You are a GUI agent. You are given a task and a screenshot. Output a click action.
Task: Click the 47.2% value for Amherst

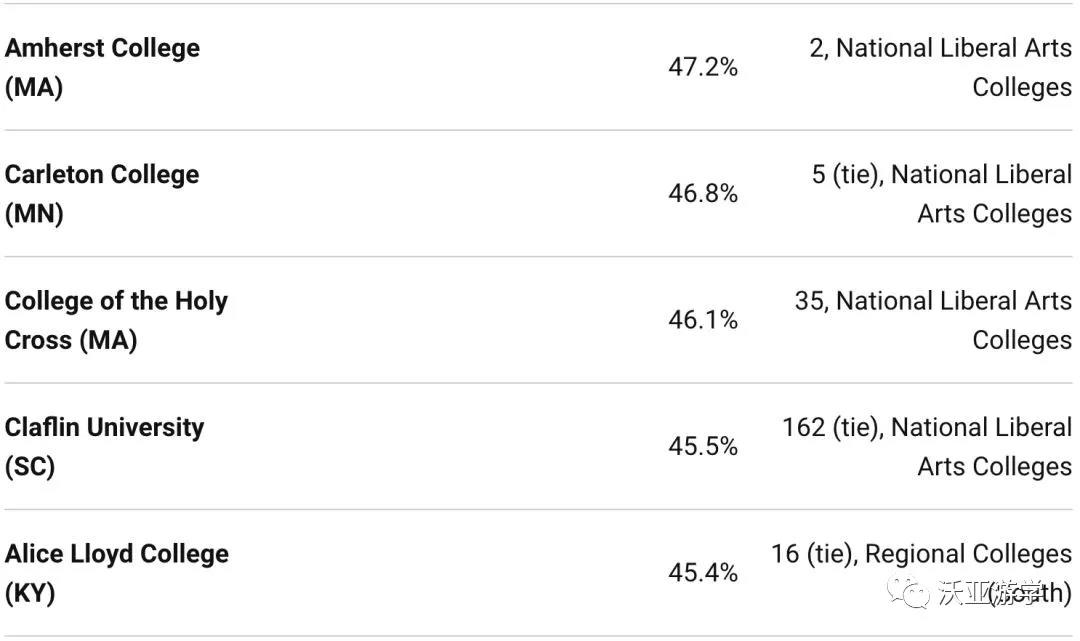(703, 67)
